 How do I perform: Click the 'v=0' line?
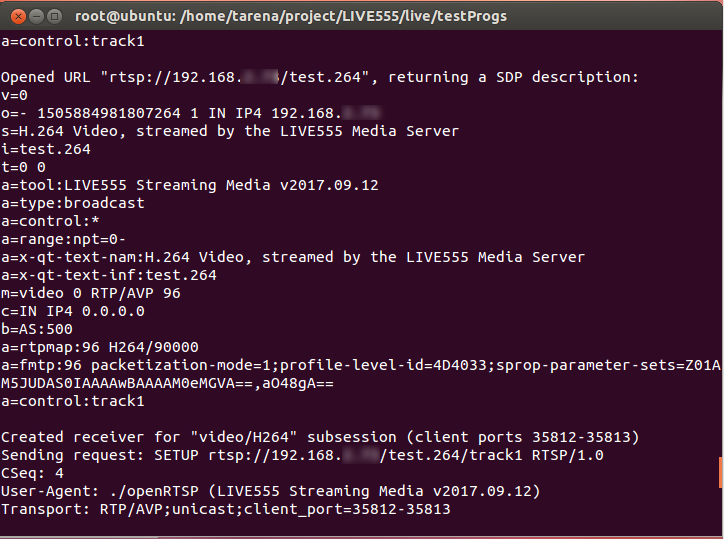pos(14,95)
